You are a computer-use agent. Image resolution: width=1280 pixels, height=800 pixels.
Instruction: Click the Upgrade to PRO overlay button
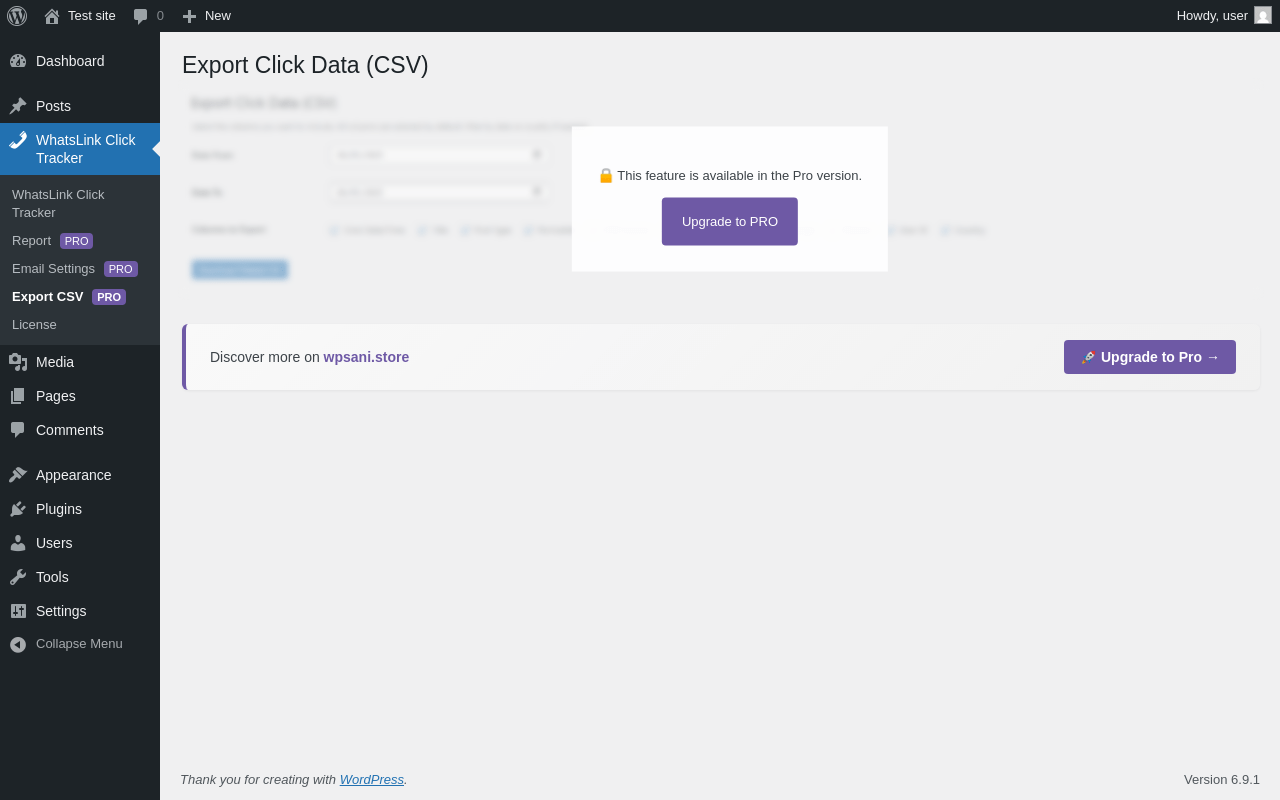(x=730, y=221)
